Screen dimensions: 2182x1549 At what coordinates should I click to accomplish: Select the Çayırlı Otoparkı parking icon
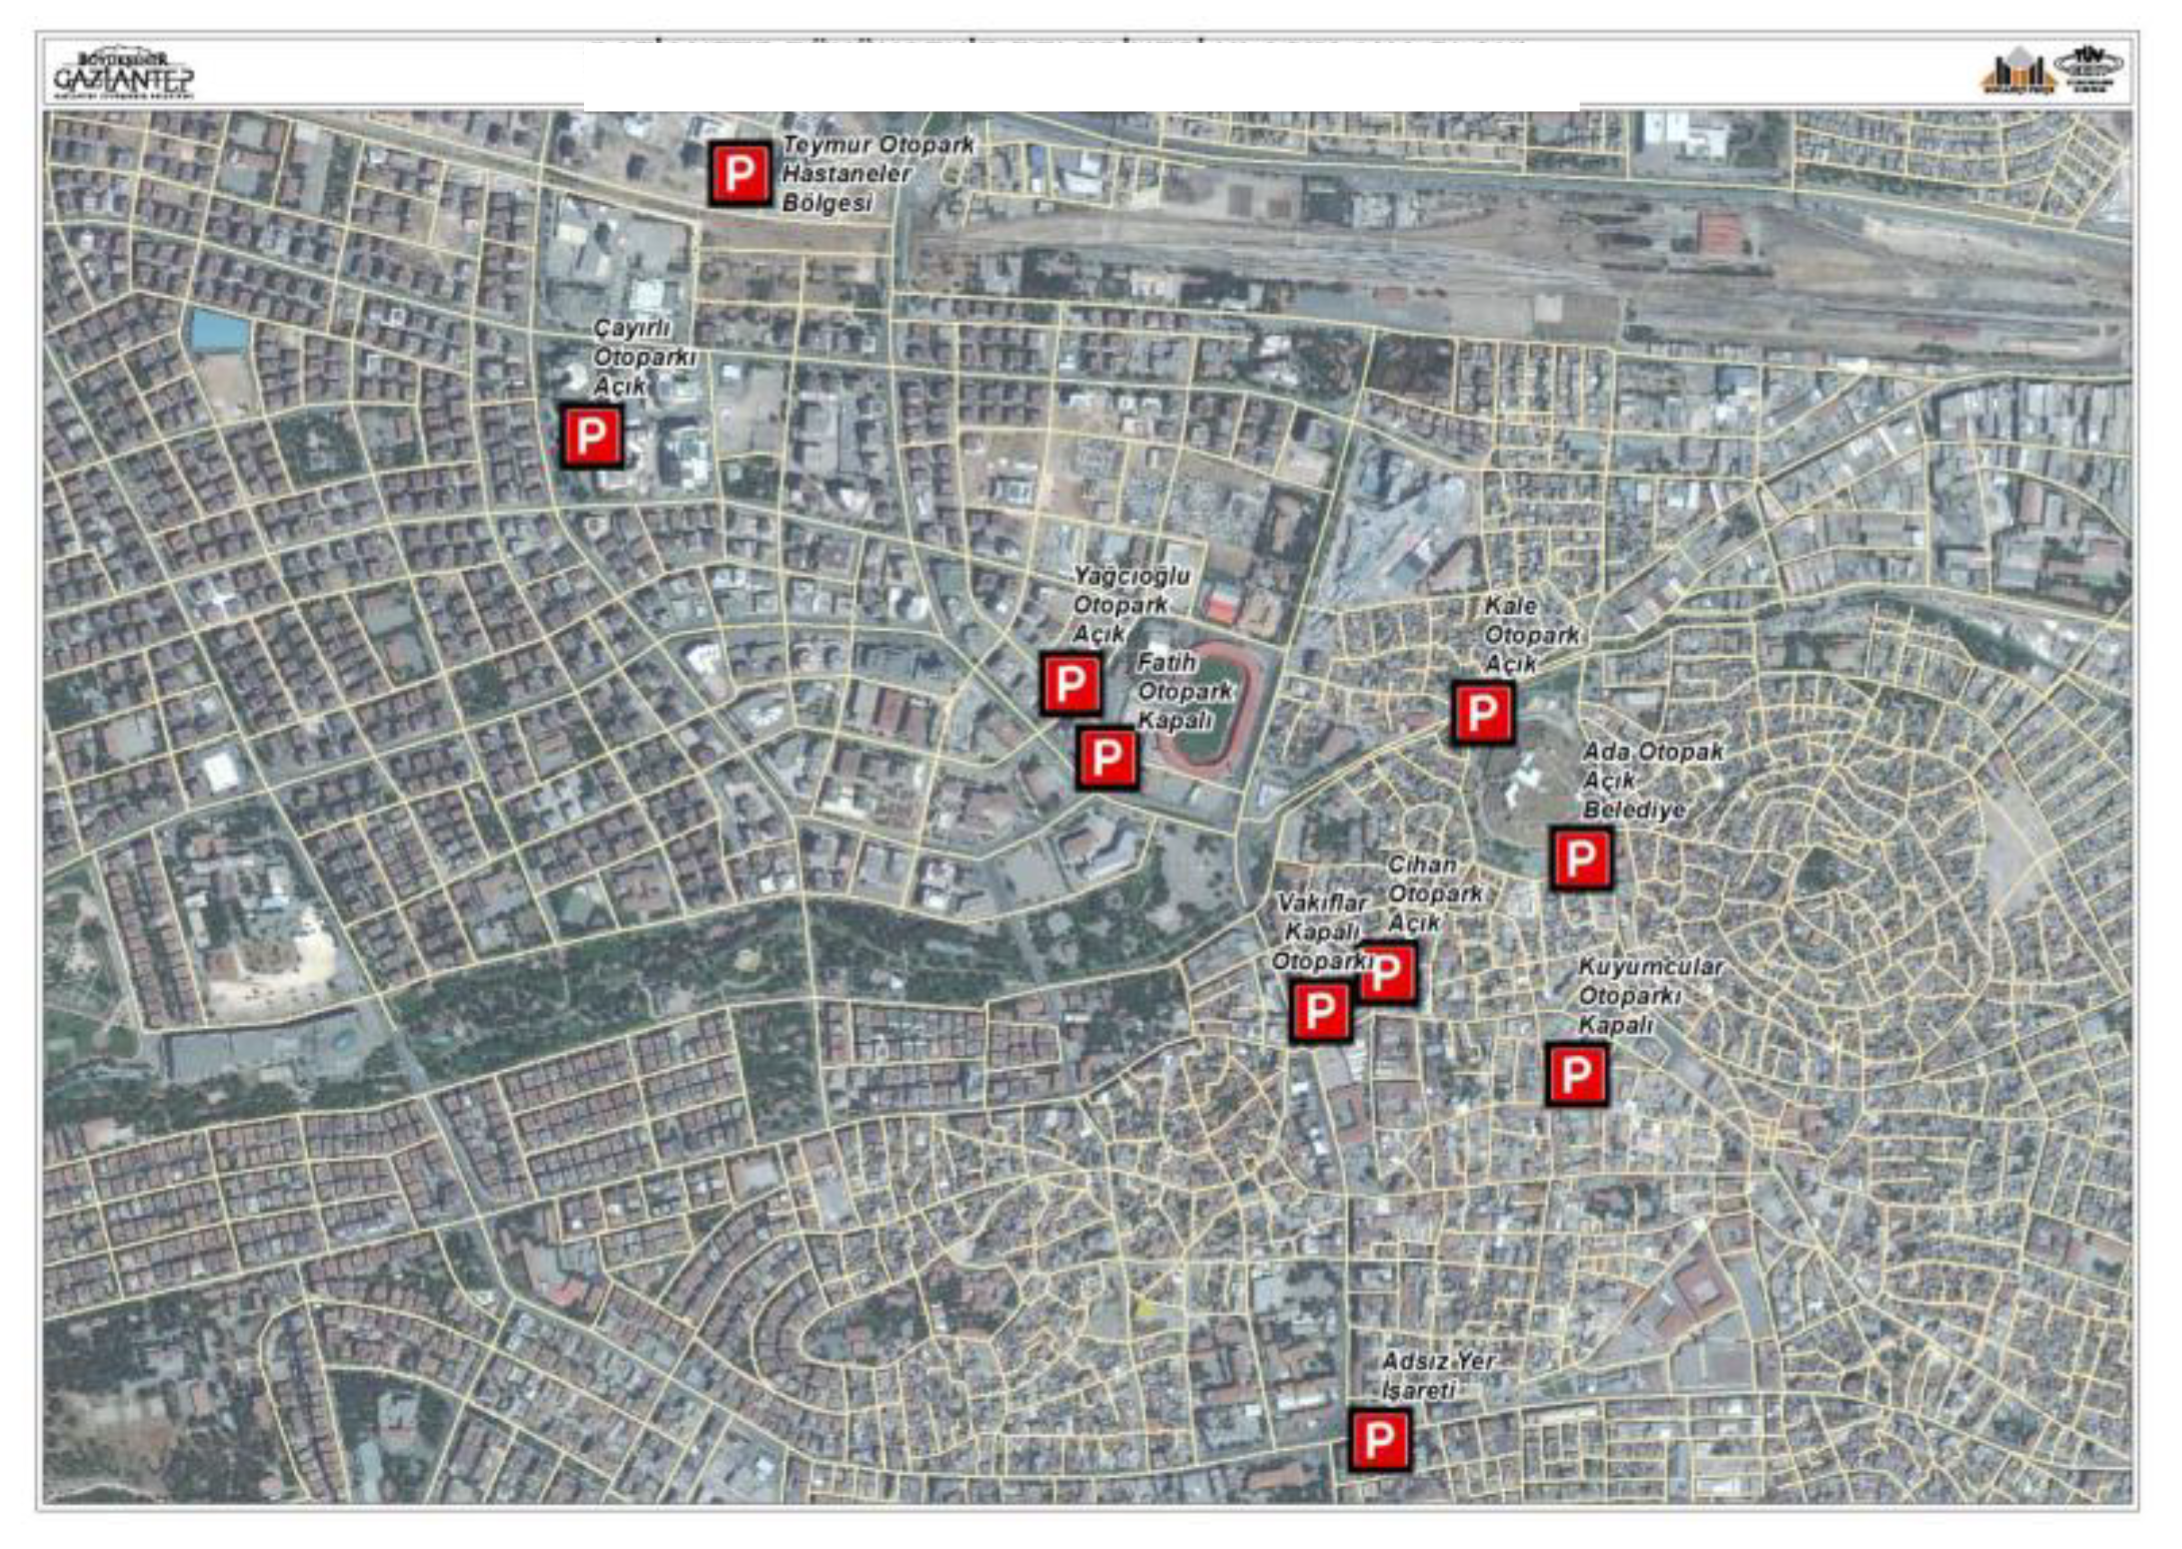click(590, 436)
